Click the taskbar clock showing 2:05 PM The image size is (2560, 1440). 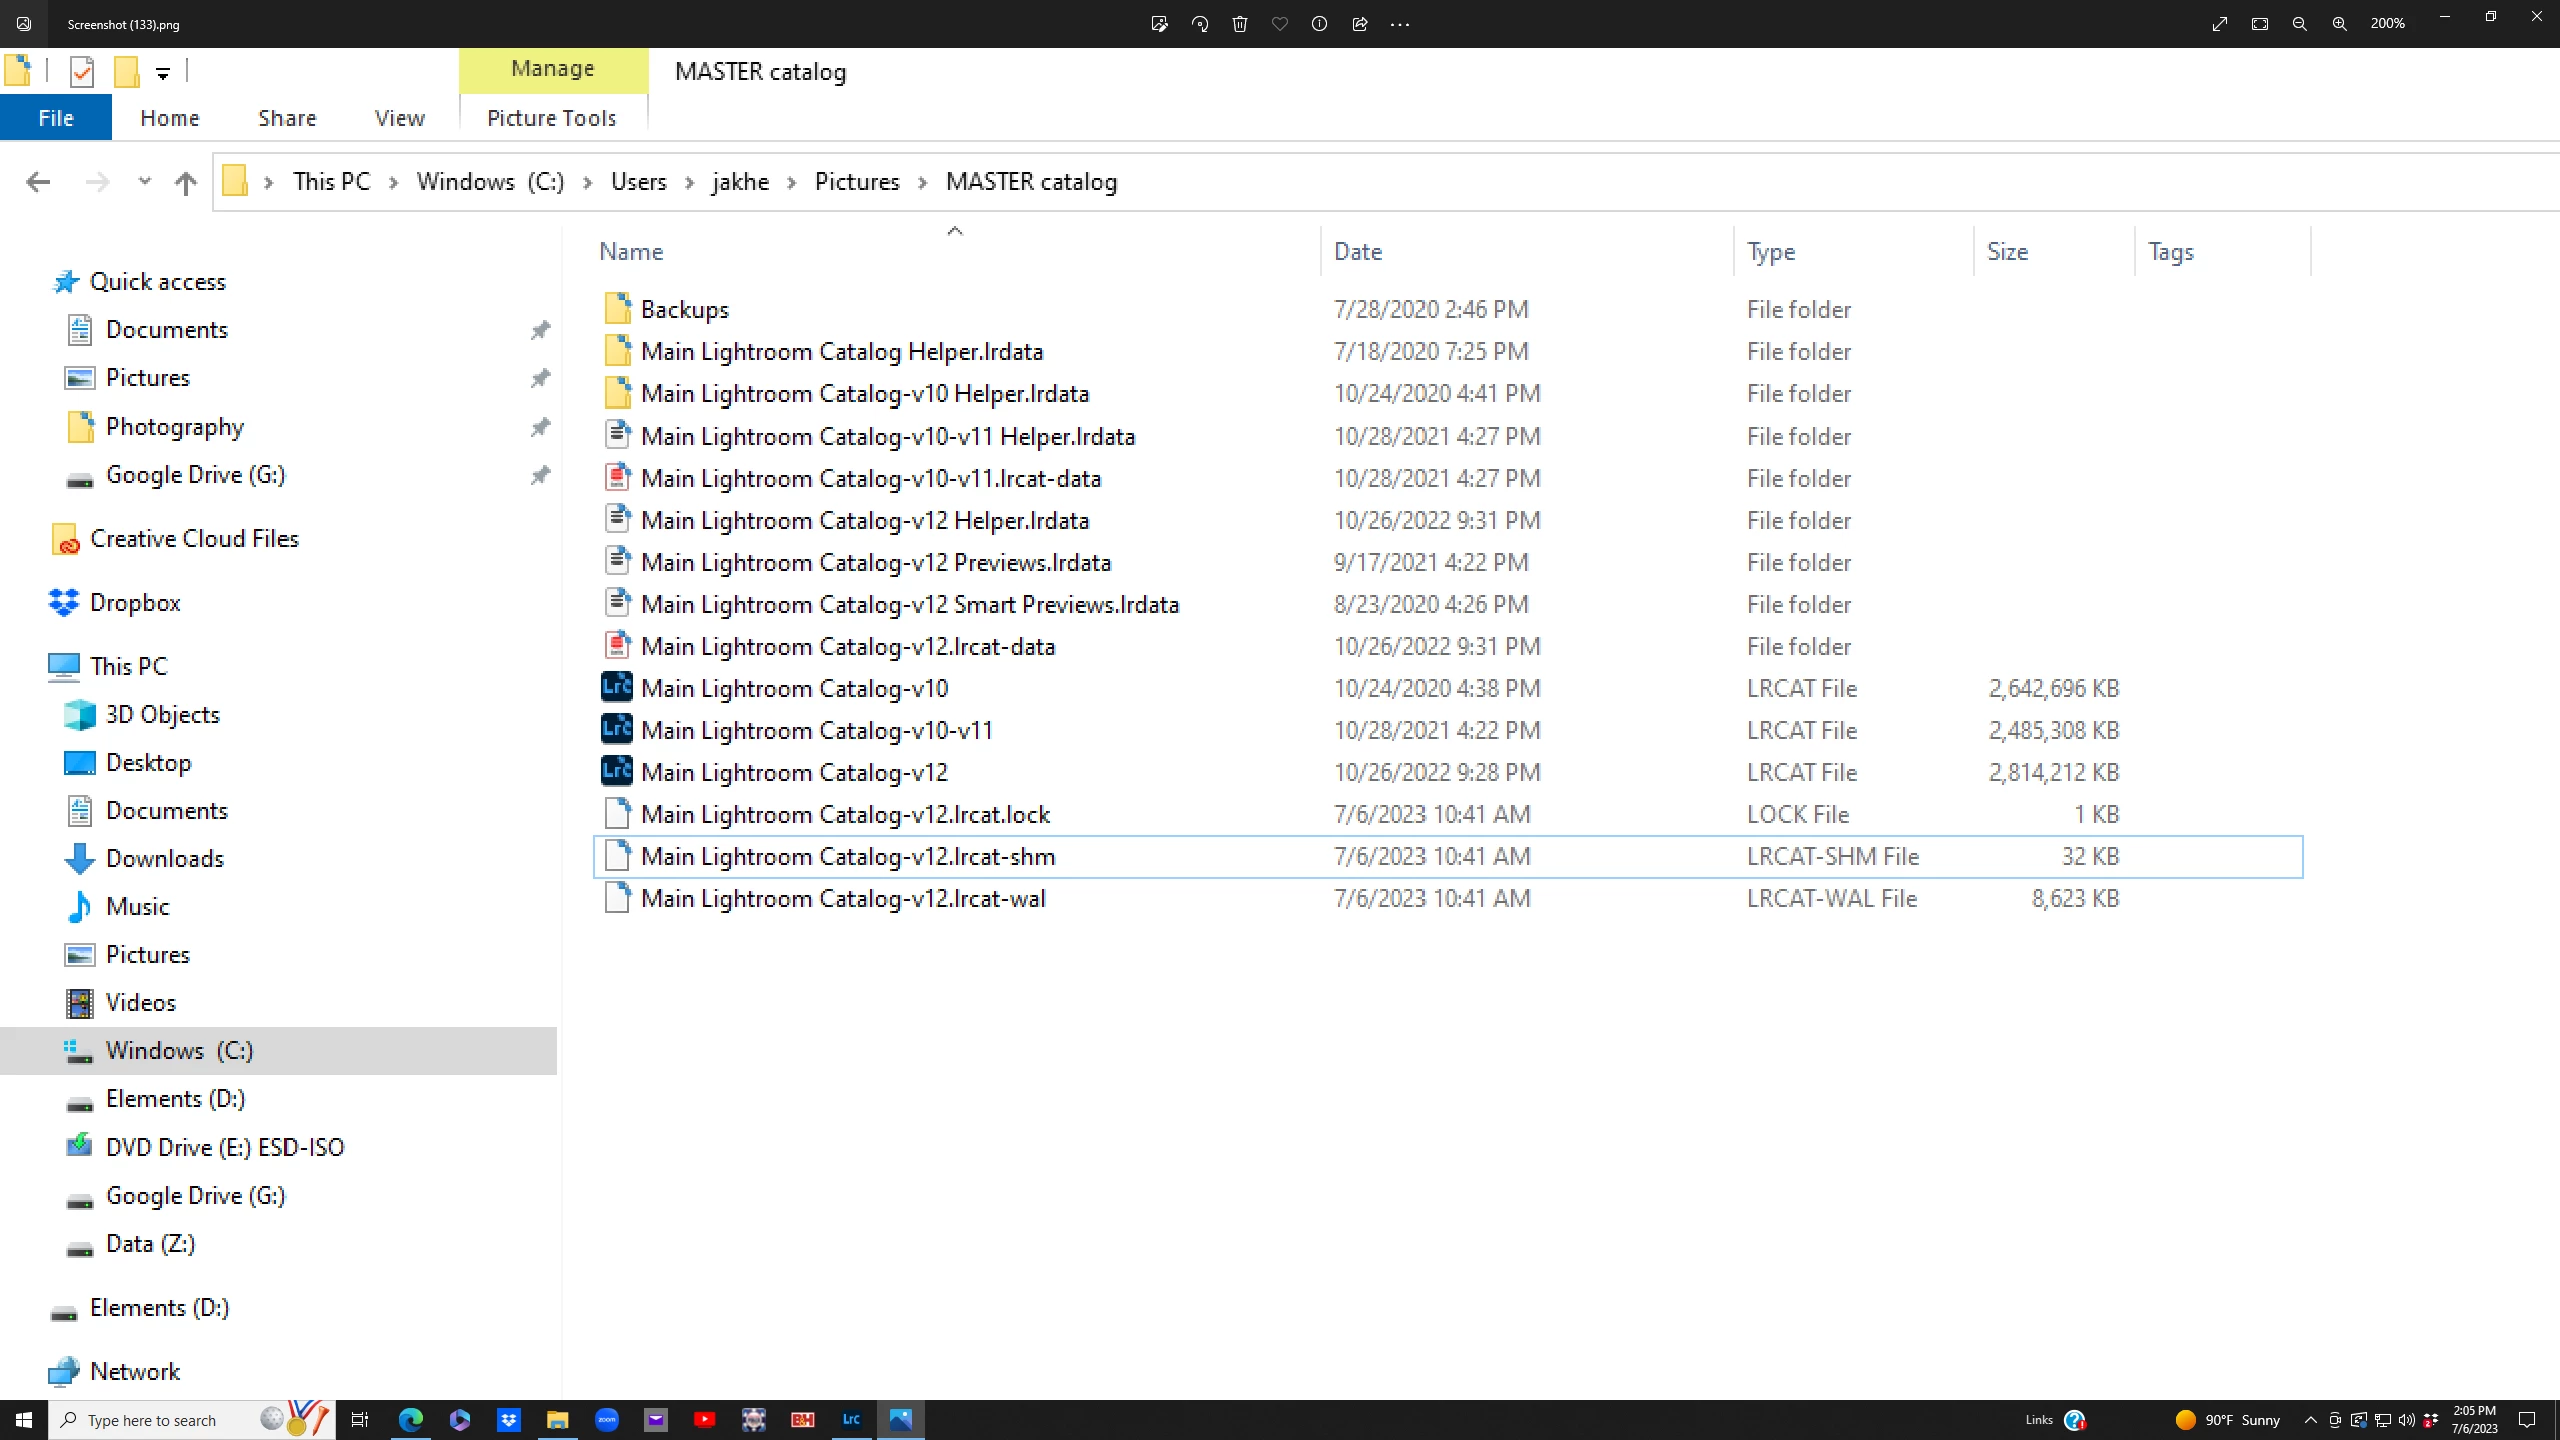tap(2474, 1420)
